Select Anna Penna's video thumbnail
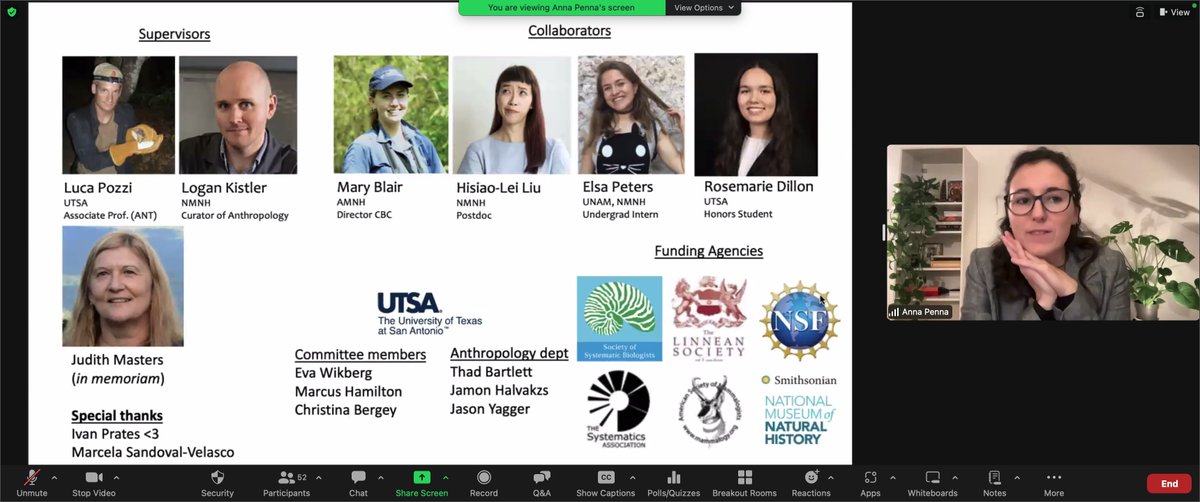The height and width of the screenshot is (502, 1200). coord(1043,233)
